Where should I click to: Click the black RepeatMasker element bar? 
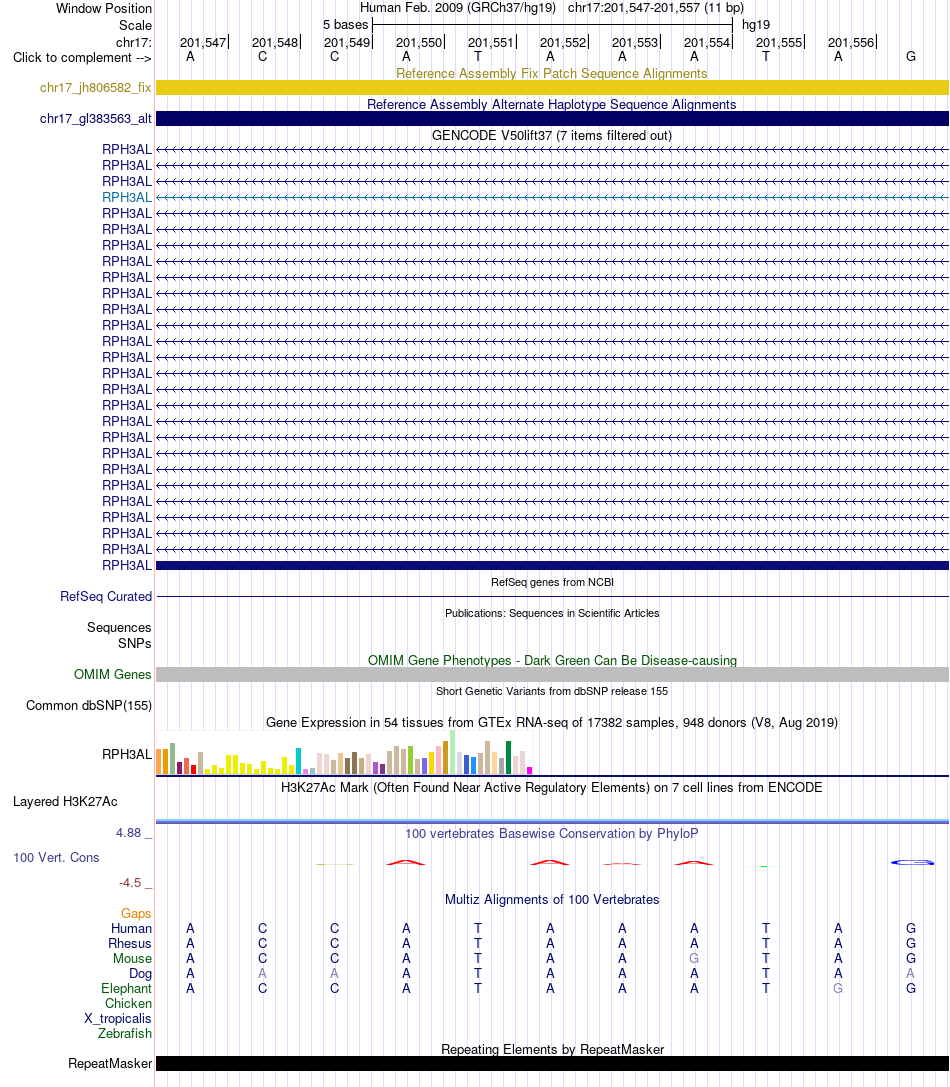click(x=552, y=1063)
